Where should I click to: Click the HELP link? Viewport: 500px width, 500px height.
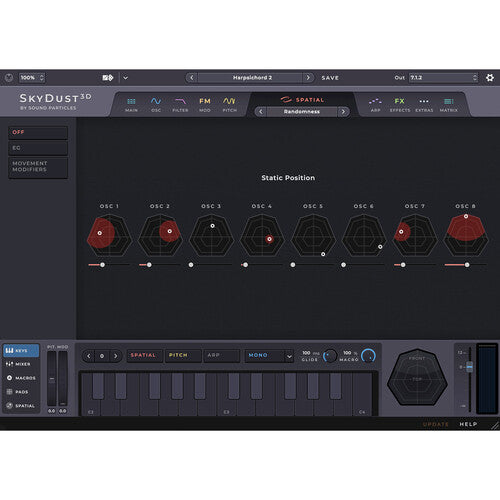coord(468,424)
